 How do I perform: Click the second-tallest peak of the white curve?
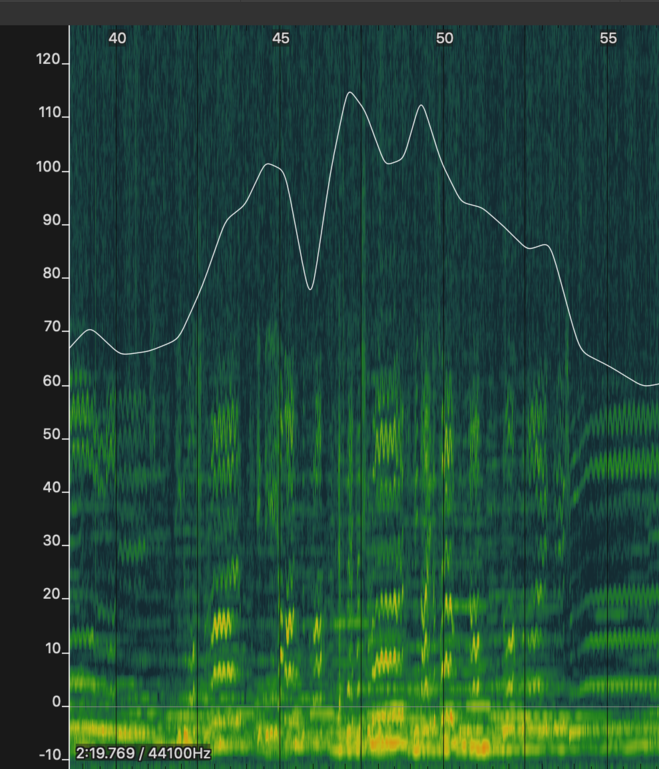pyautogui.click(x=421, y=105)
